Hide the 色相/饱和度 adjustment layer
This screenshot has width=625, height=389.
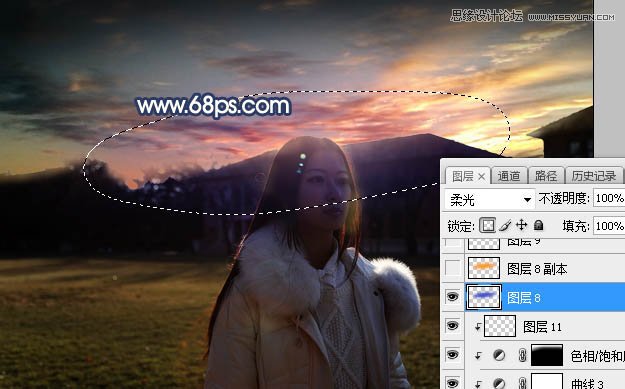[452, 354]
